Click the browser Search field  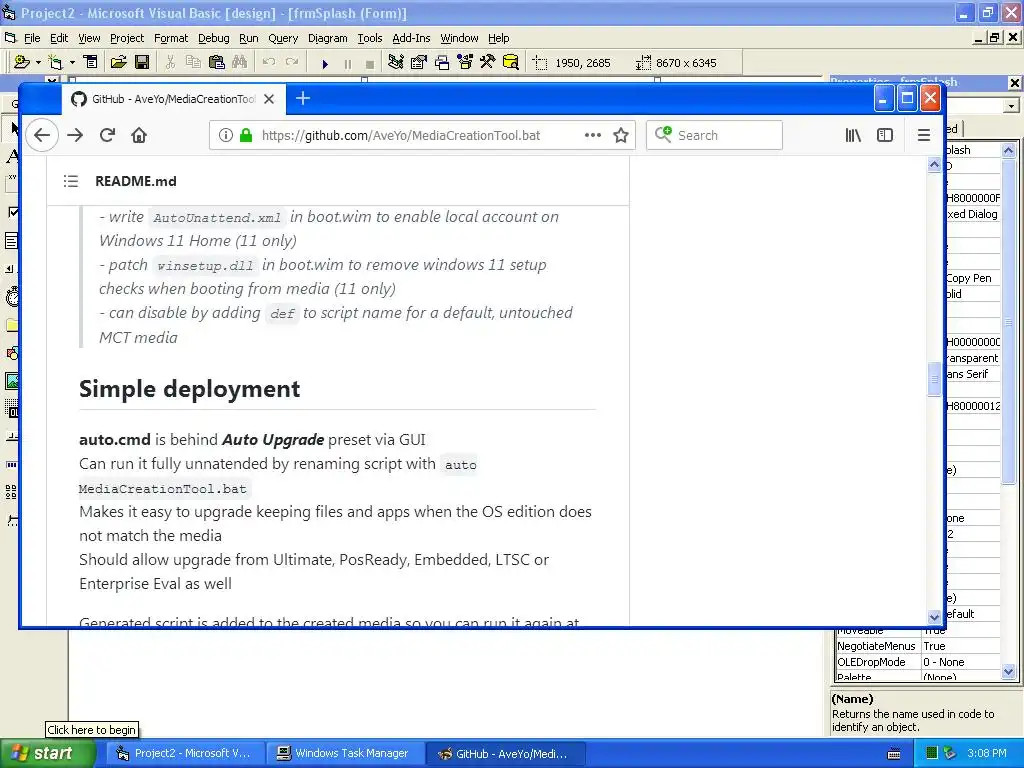point(714,135)
